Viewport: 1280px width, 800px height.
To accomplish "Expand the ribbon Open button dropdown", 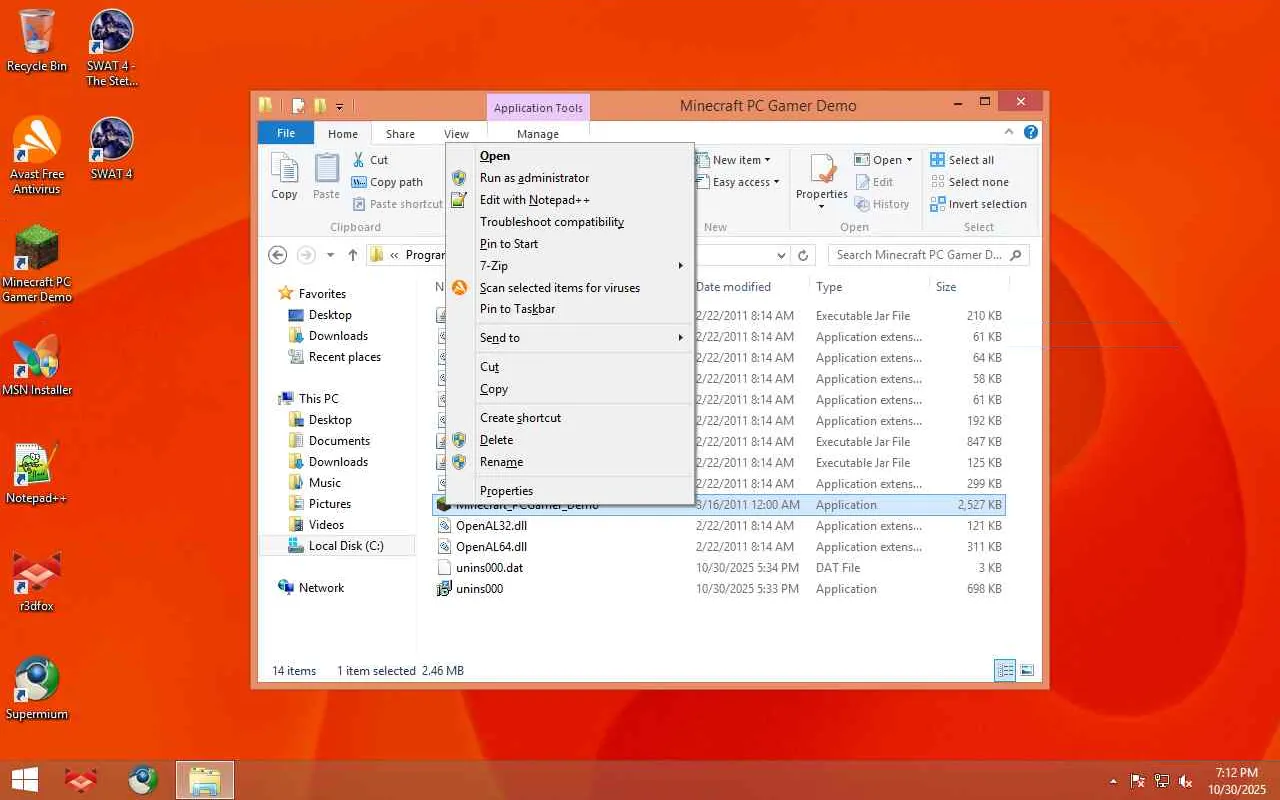I will point(909,160).
